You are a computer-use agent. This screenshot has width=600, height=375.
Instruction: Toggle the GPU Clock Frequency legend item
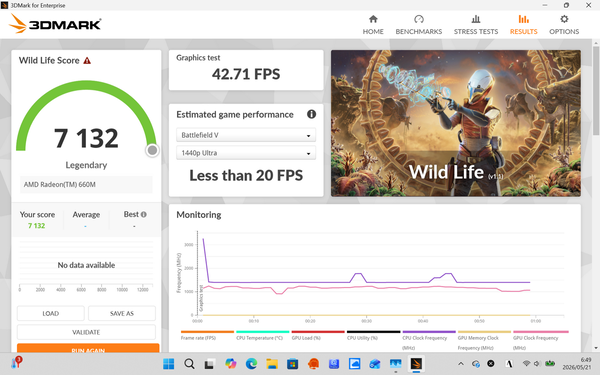[x=540, y=340]
